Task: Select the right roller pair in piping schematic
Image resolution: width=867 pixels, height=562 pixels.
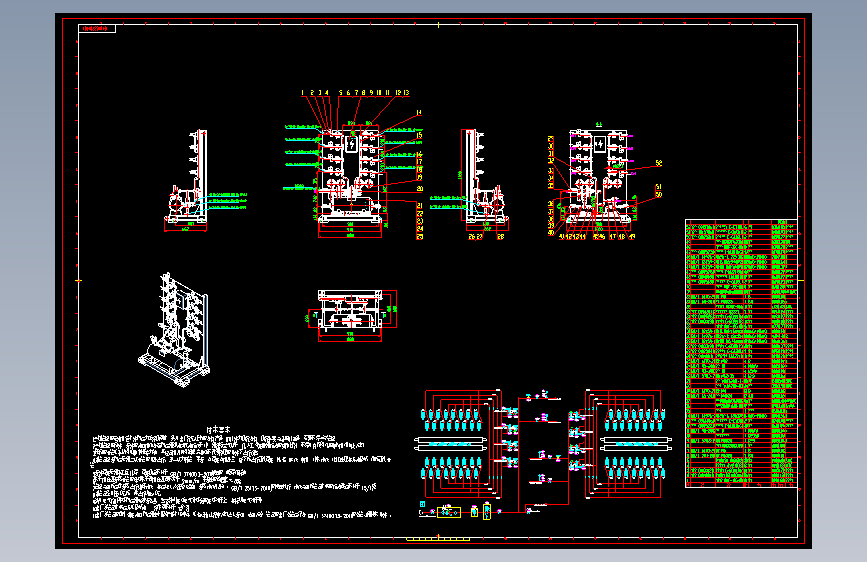Action: point(636,444)
